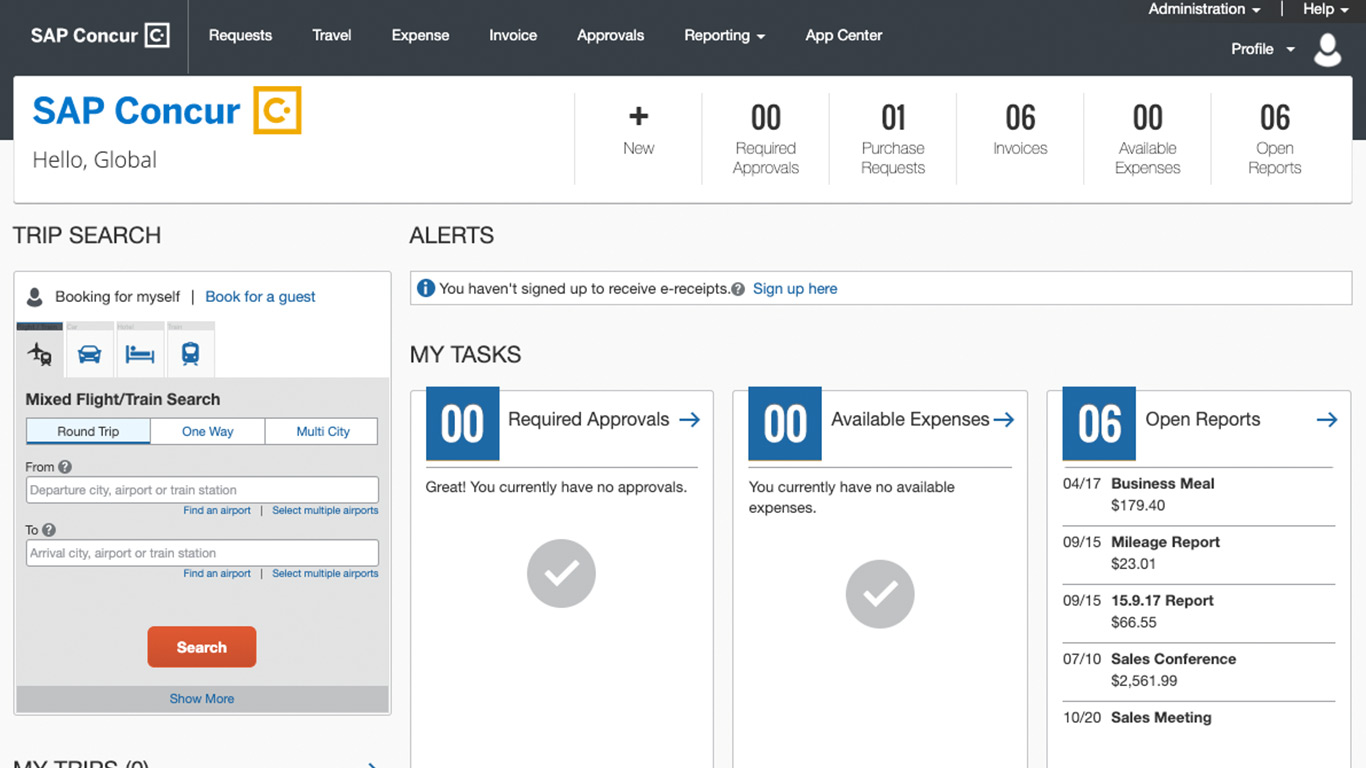Open Required Approvals via arrow icon

coord(689,420)
